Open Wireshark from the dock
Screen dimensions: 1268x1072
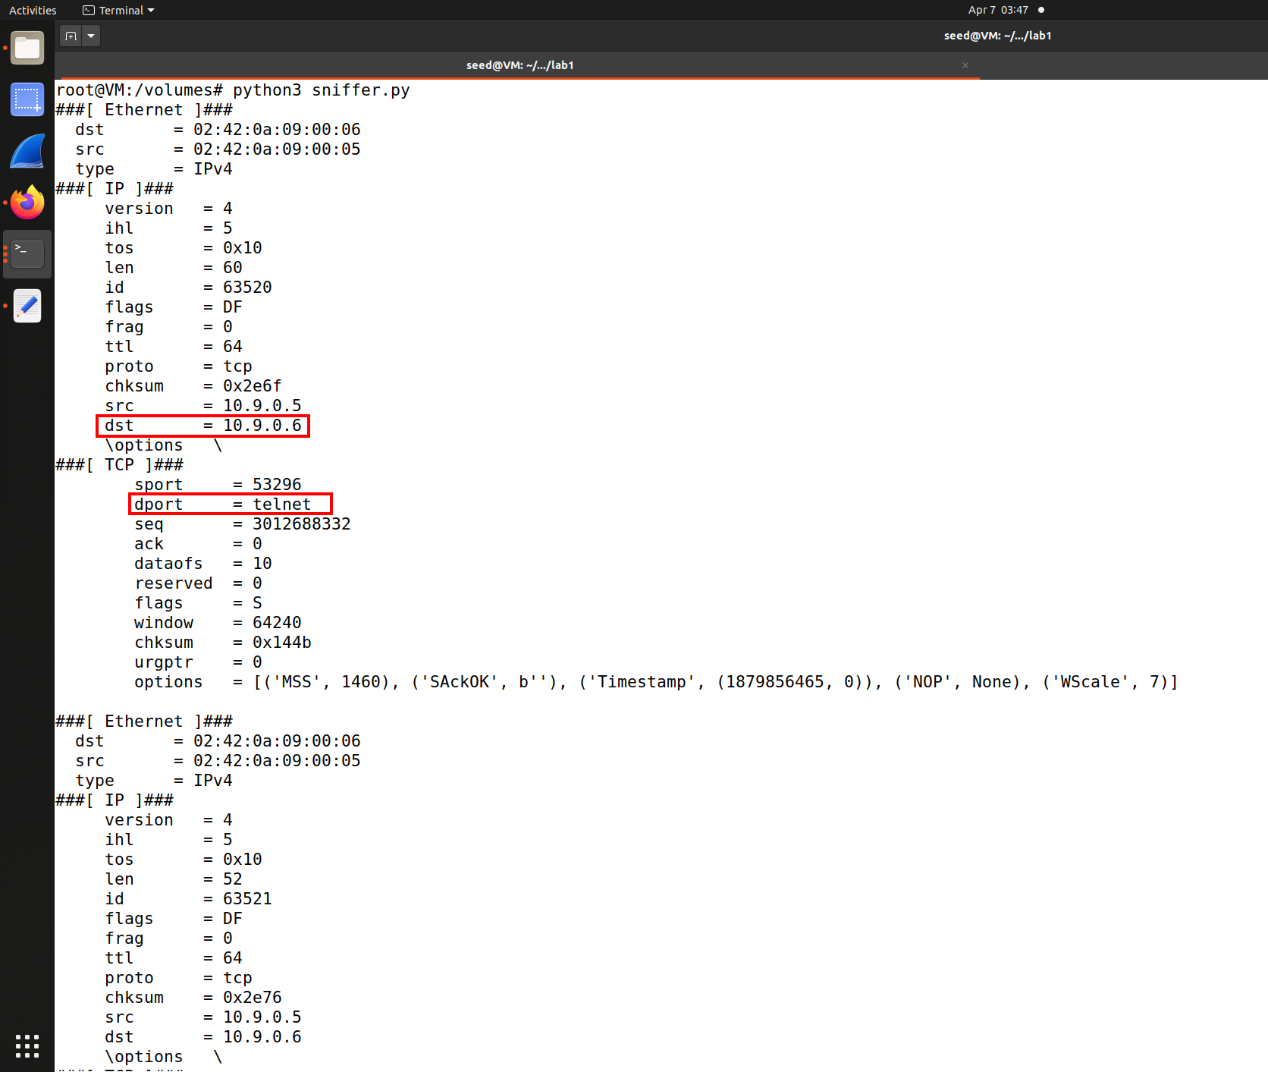pyautogui.click(x=27, y=152)
